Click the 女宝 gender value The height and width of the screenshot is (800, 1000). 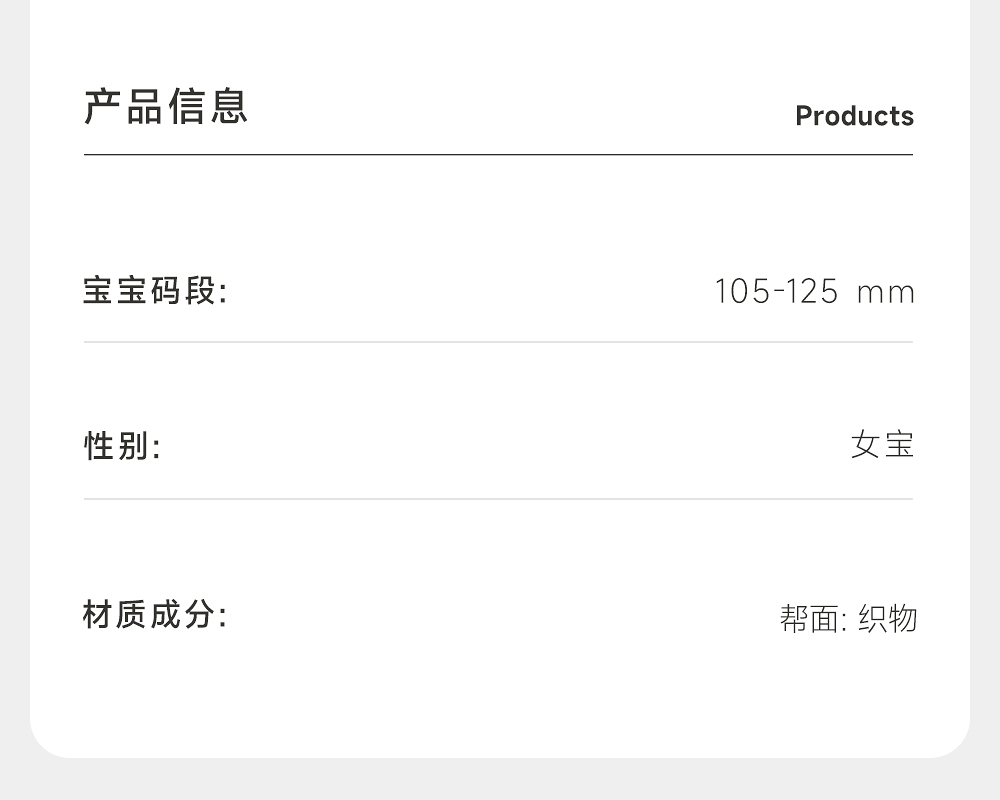pyautogui.click(x=882, y=445)
